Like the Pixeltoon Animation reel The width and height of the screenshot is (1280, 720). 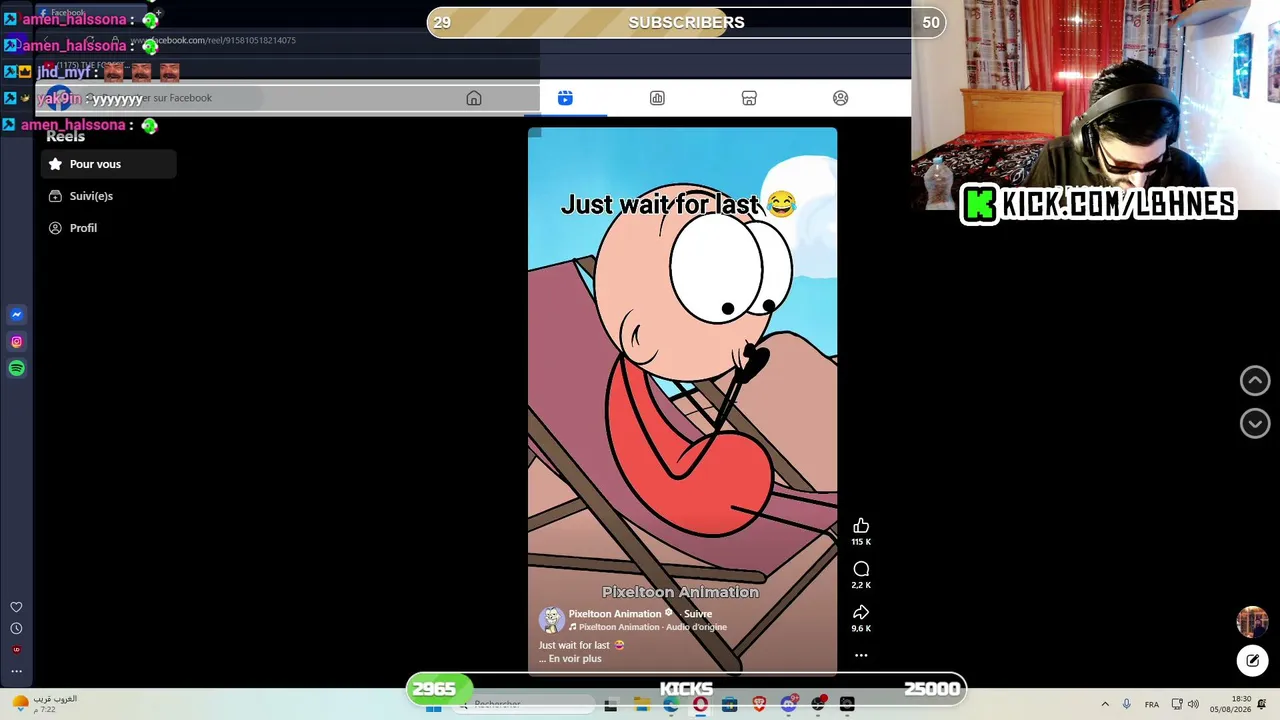click(861, 526)
